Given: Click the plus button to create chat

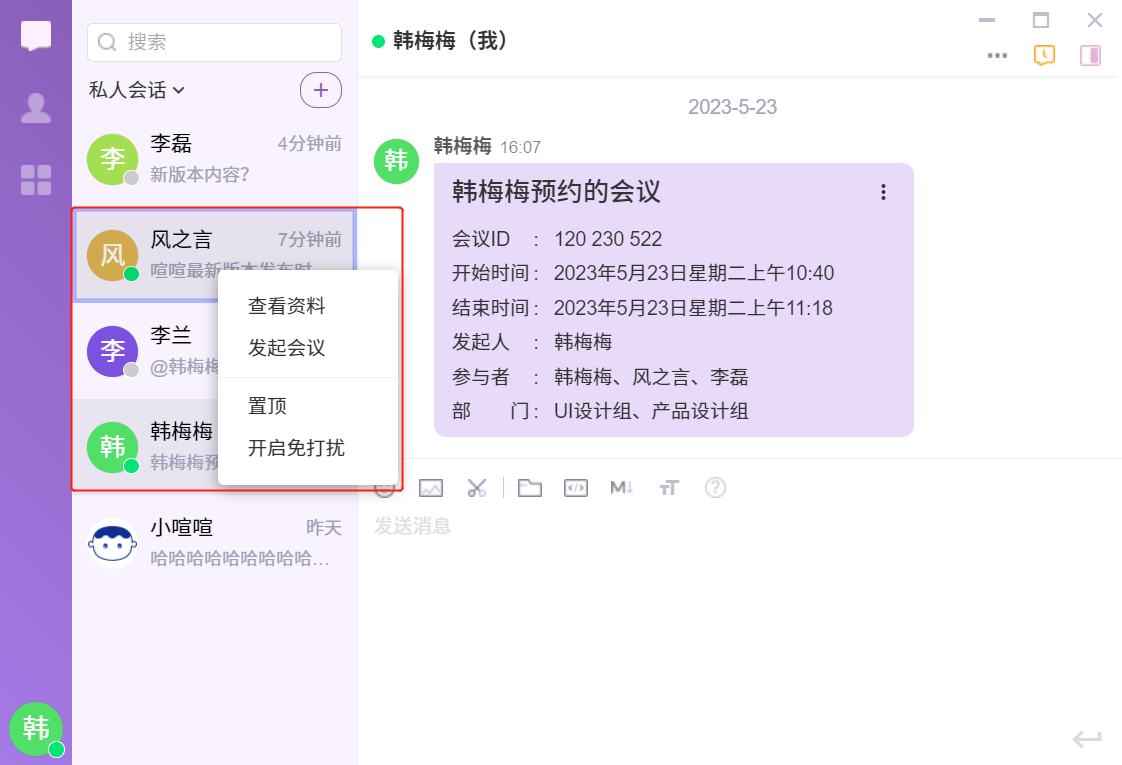Looking at the screenshot, I should pos(321,90).
